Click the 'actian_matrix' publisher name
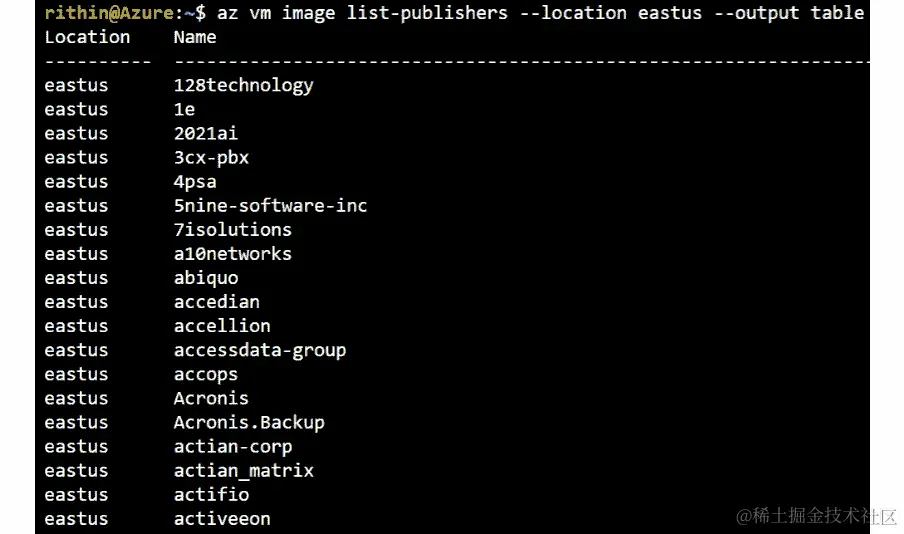Screen dimensions: 904x534 [244, 471]
